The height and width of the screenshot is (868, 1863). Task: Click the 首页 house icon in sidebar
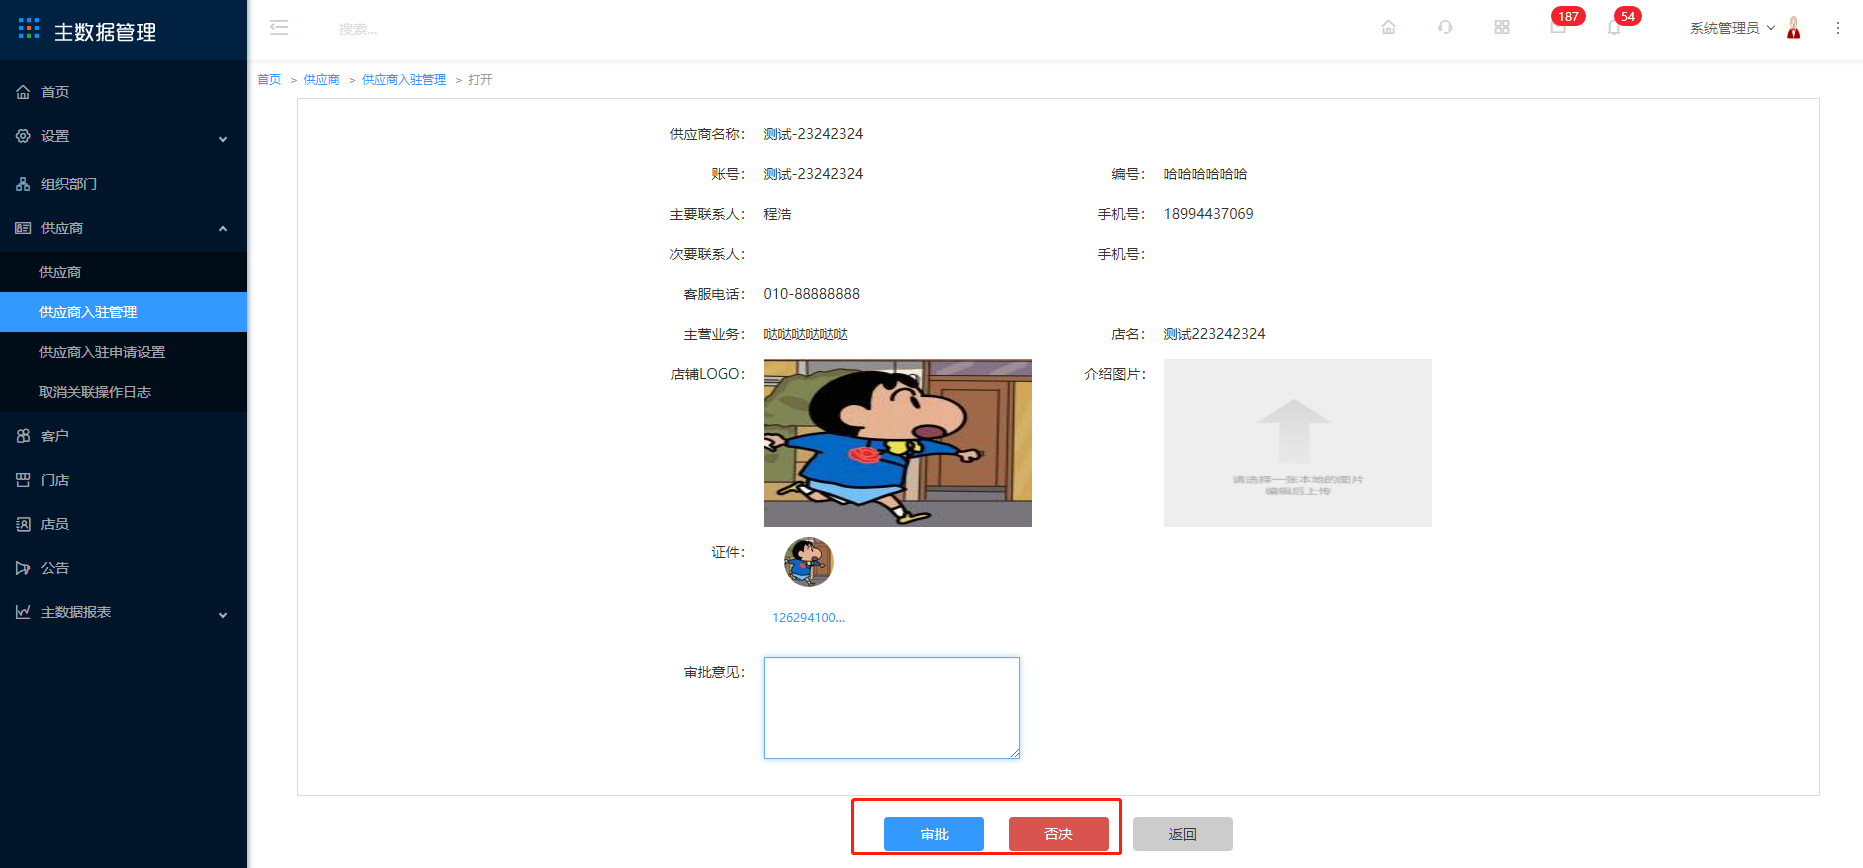[23, 92]
